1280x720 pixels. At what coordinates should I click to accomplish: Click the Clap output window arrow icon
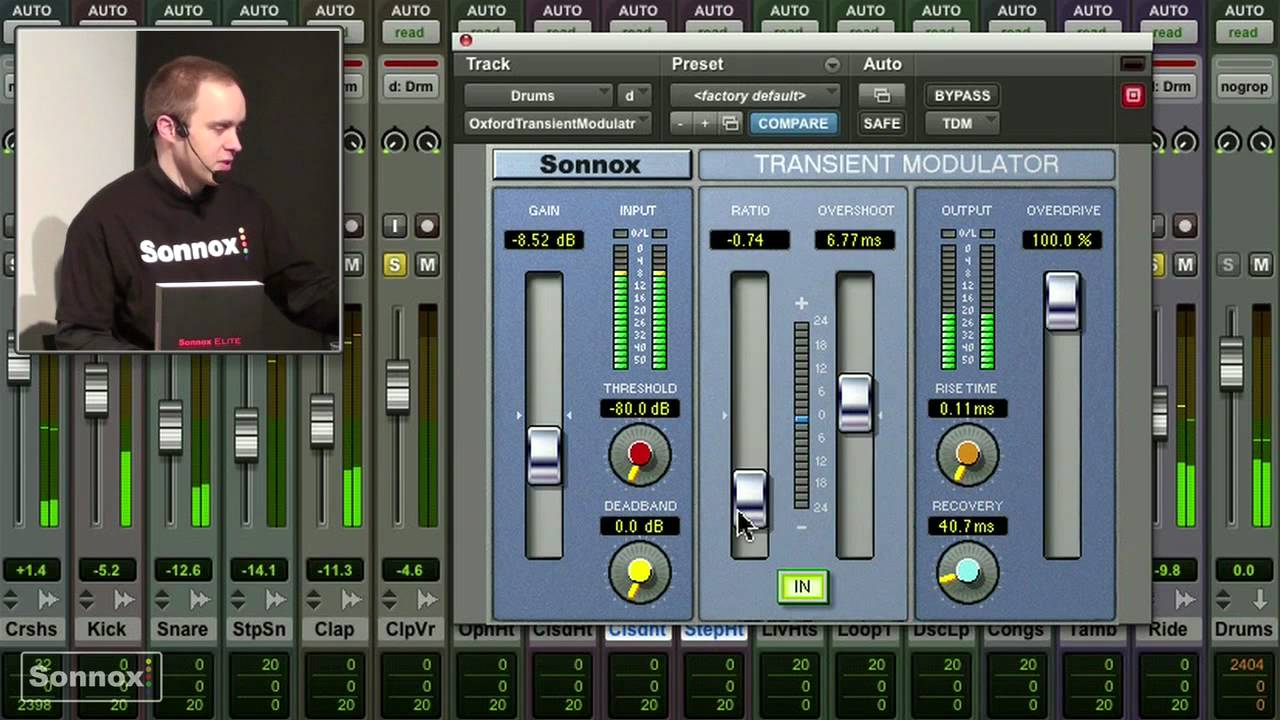(351, 600)
